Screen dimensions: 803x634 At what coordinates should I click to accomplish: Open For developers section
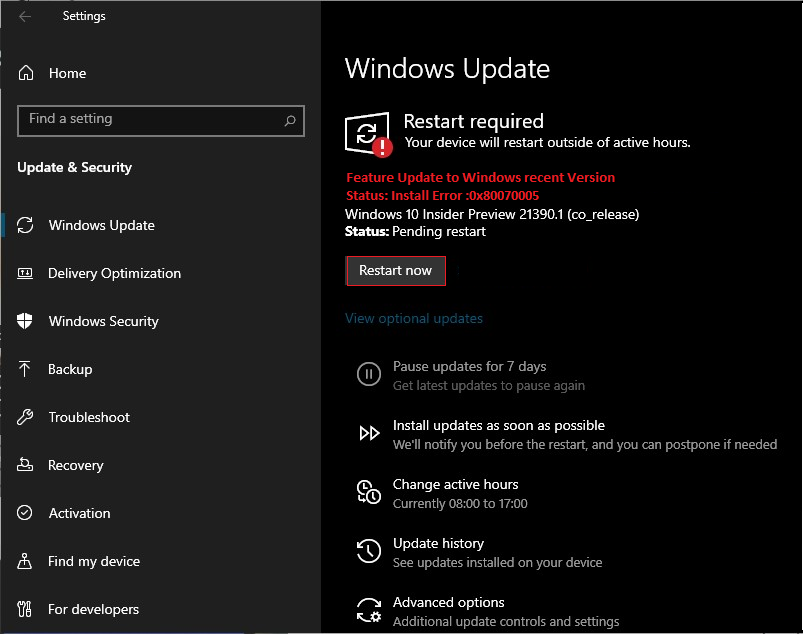pos(93,609)
